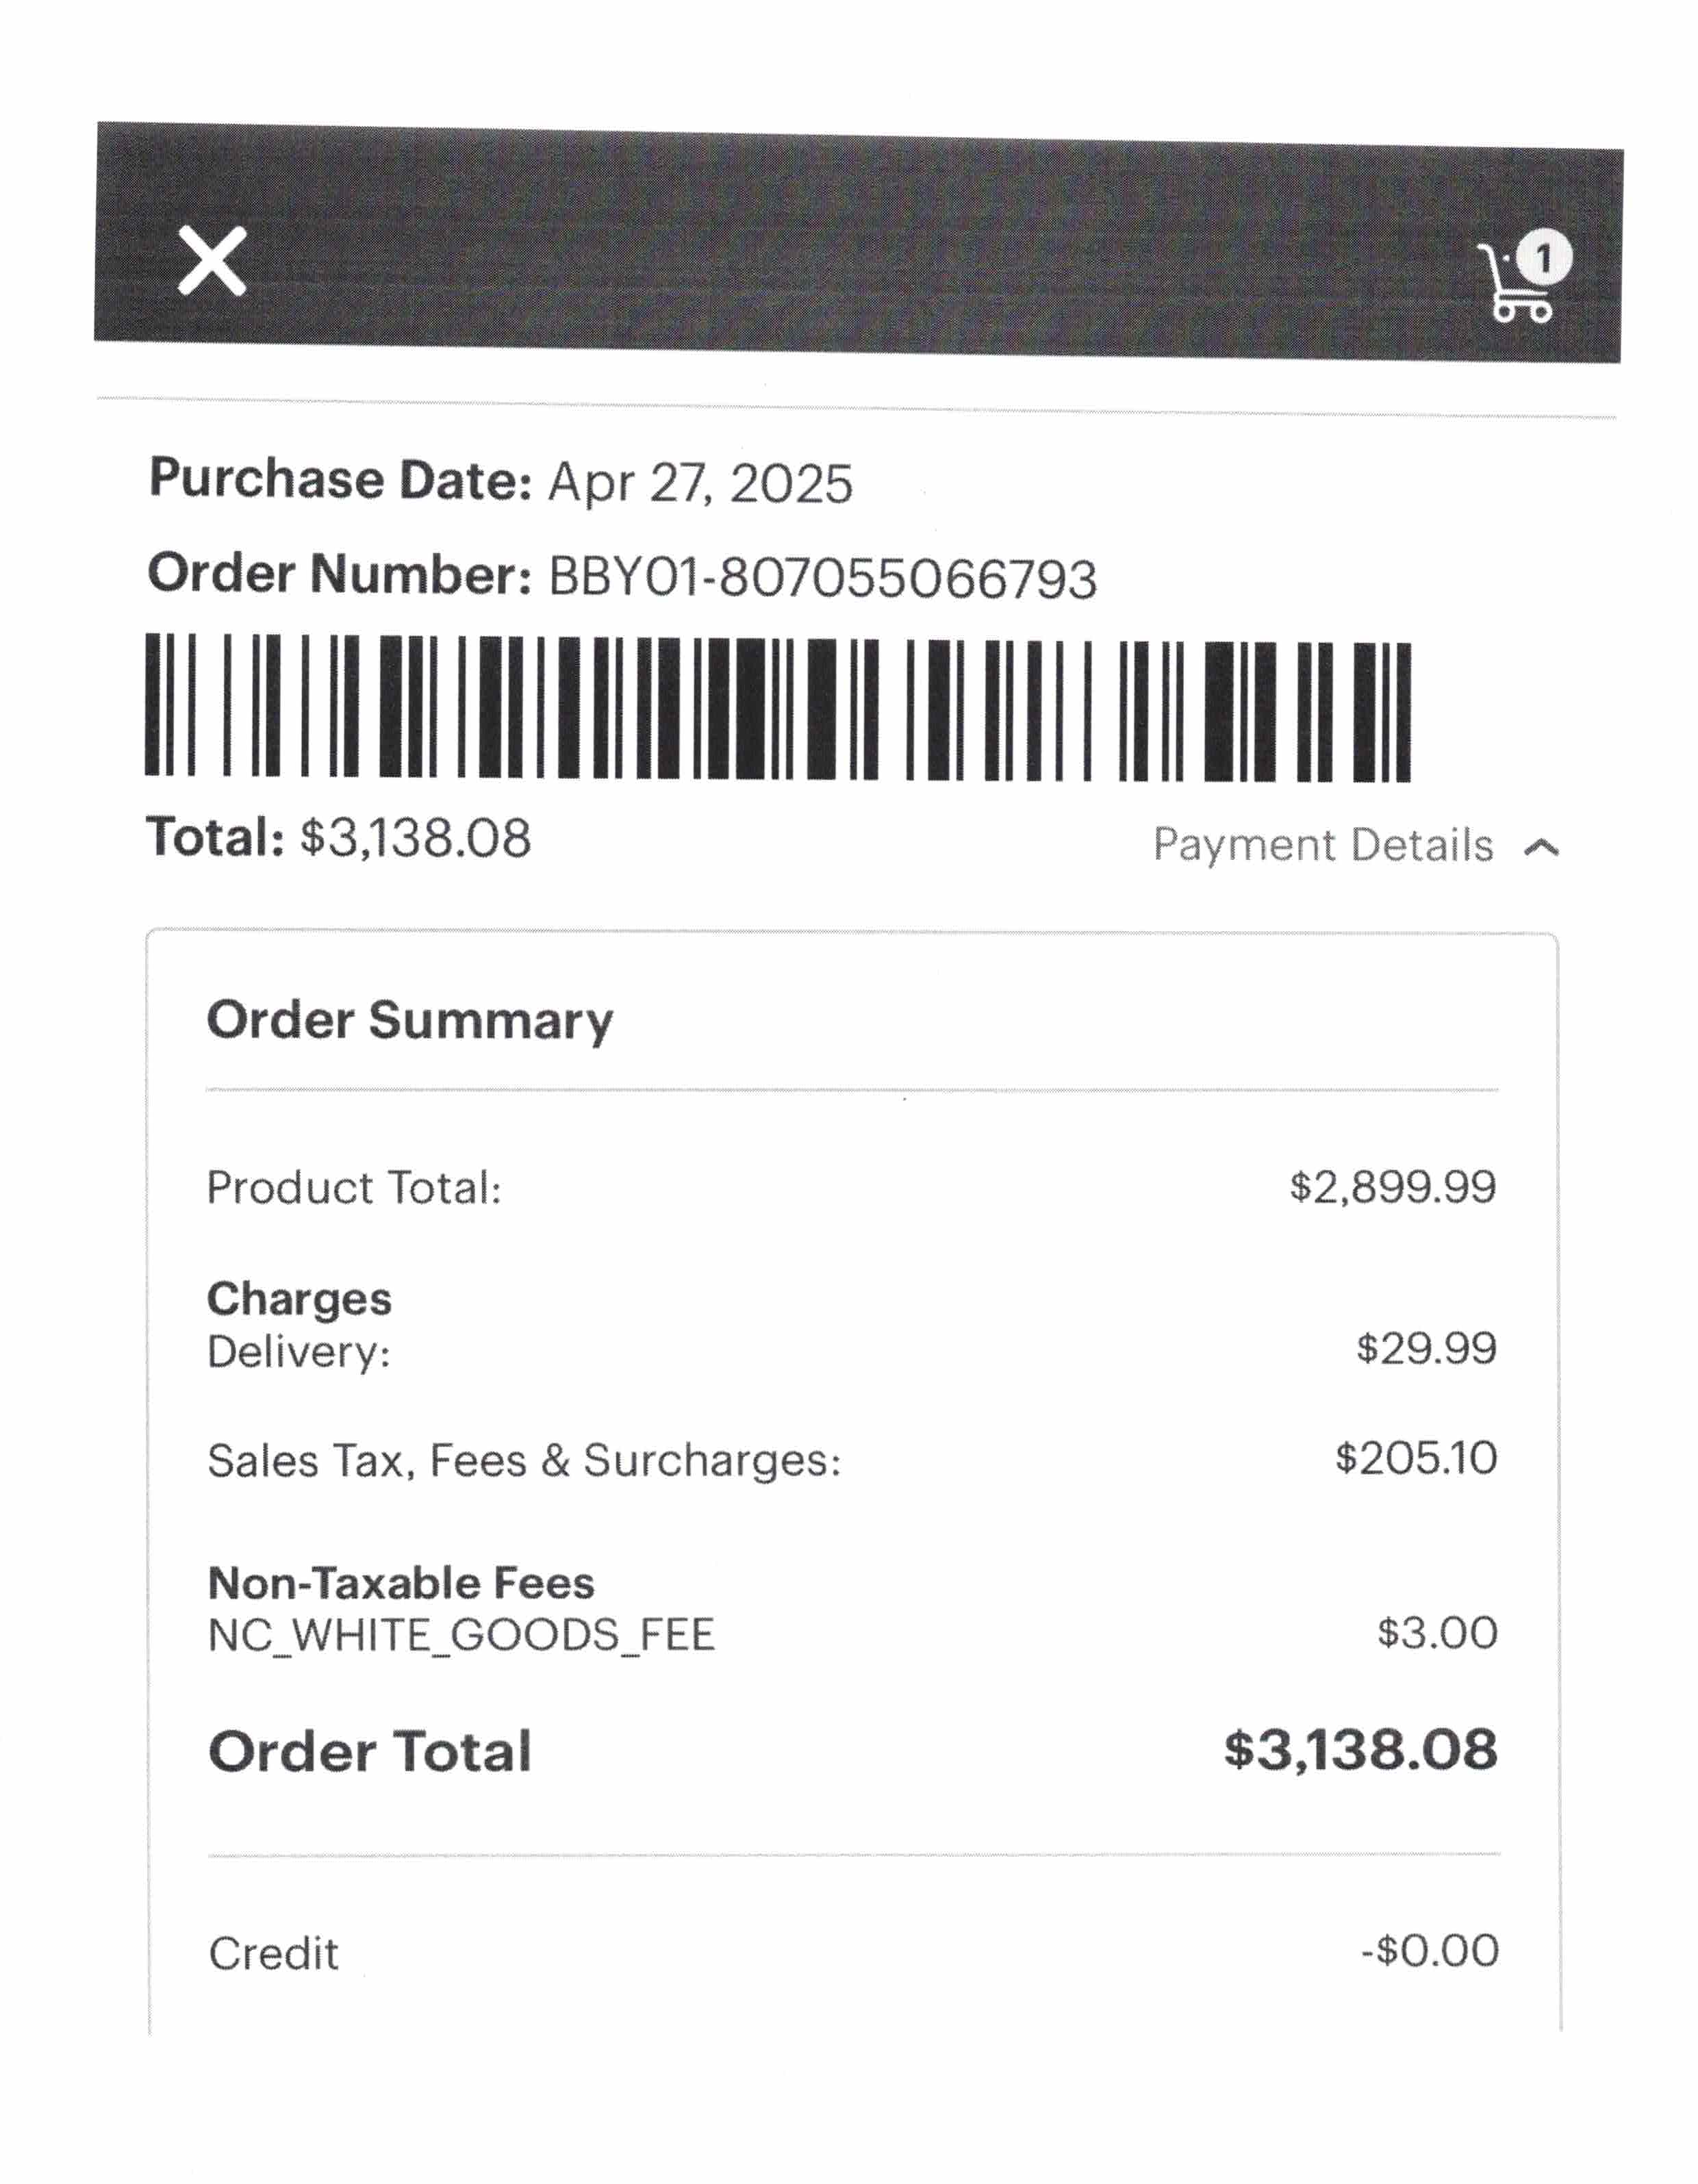The height and width of the screenshot is (2184, 1698).
Task: Close the order details with X icon
Action: tap(212, 261)
